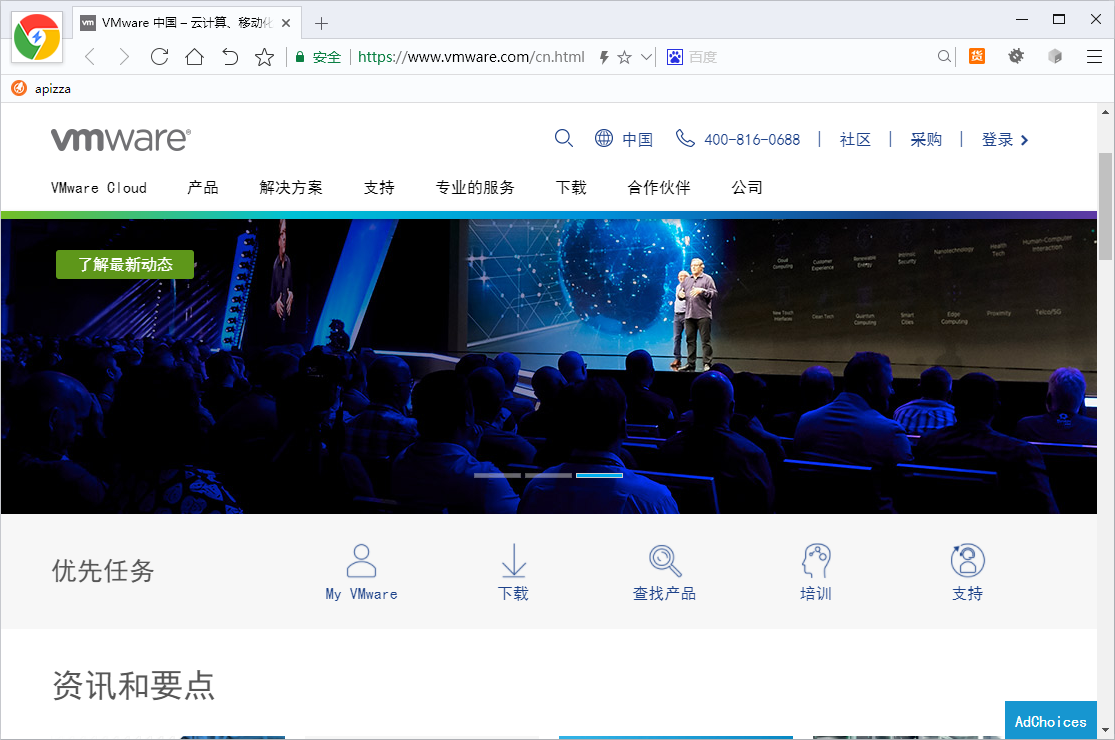Open the browser hamburger main menu
The width and height of the screenshot is (1115, 740).
pos(1094,57)
